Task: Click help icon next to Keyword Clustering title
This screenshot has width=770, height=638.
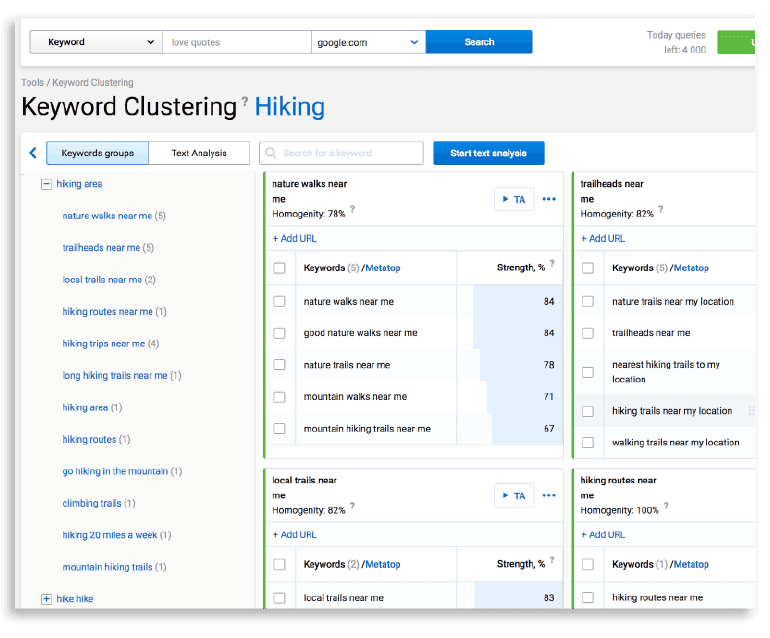Action: pyautogui.click(x=245, y=102)
